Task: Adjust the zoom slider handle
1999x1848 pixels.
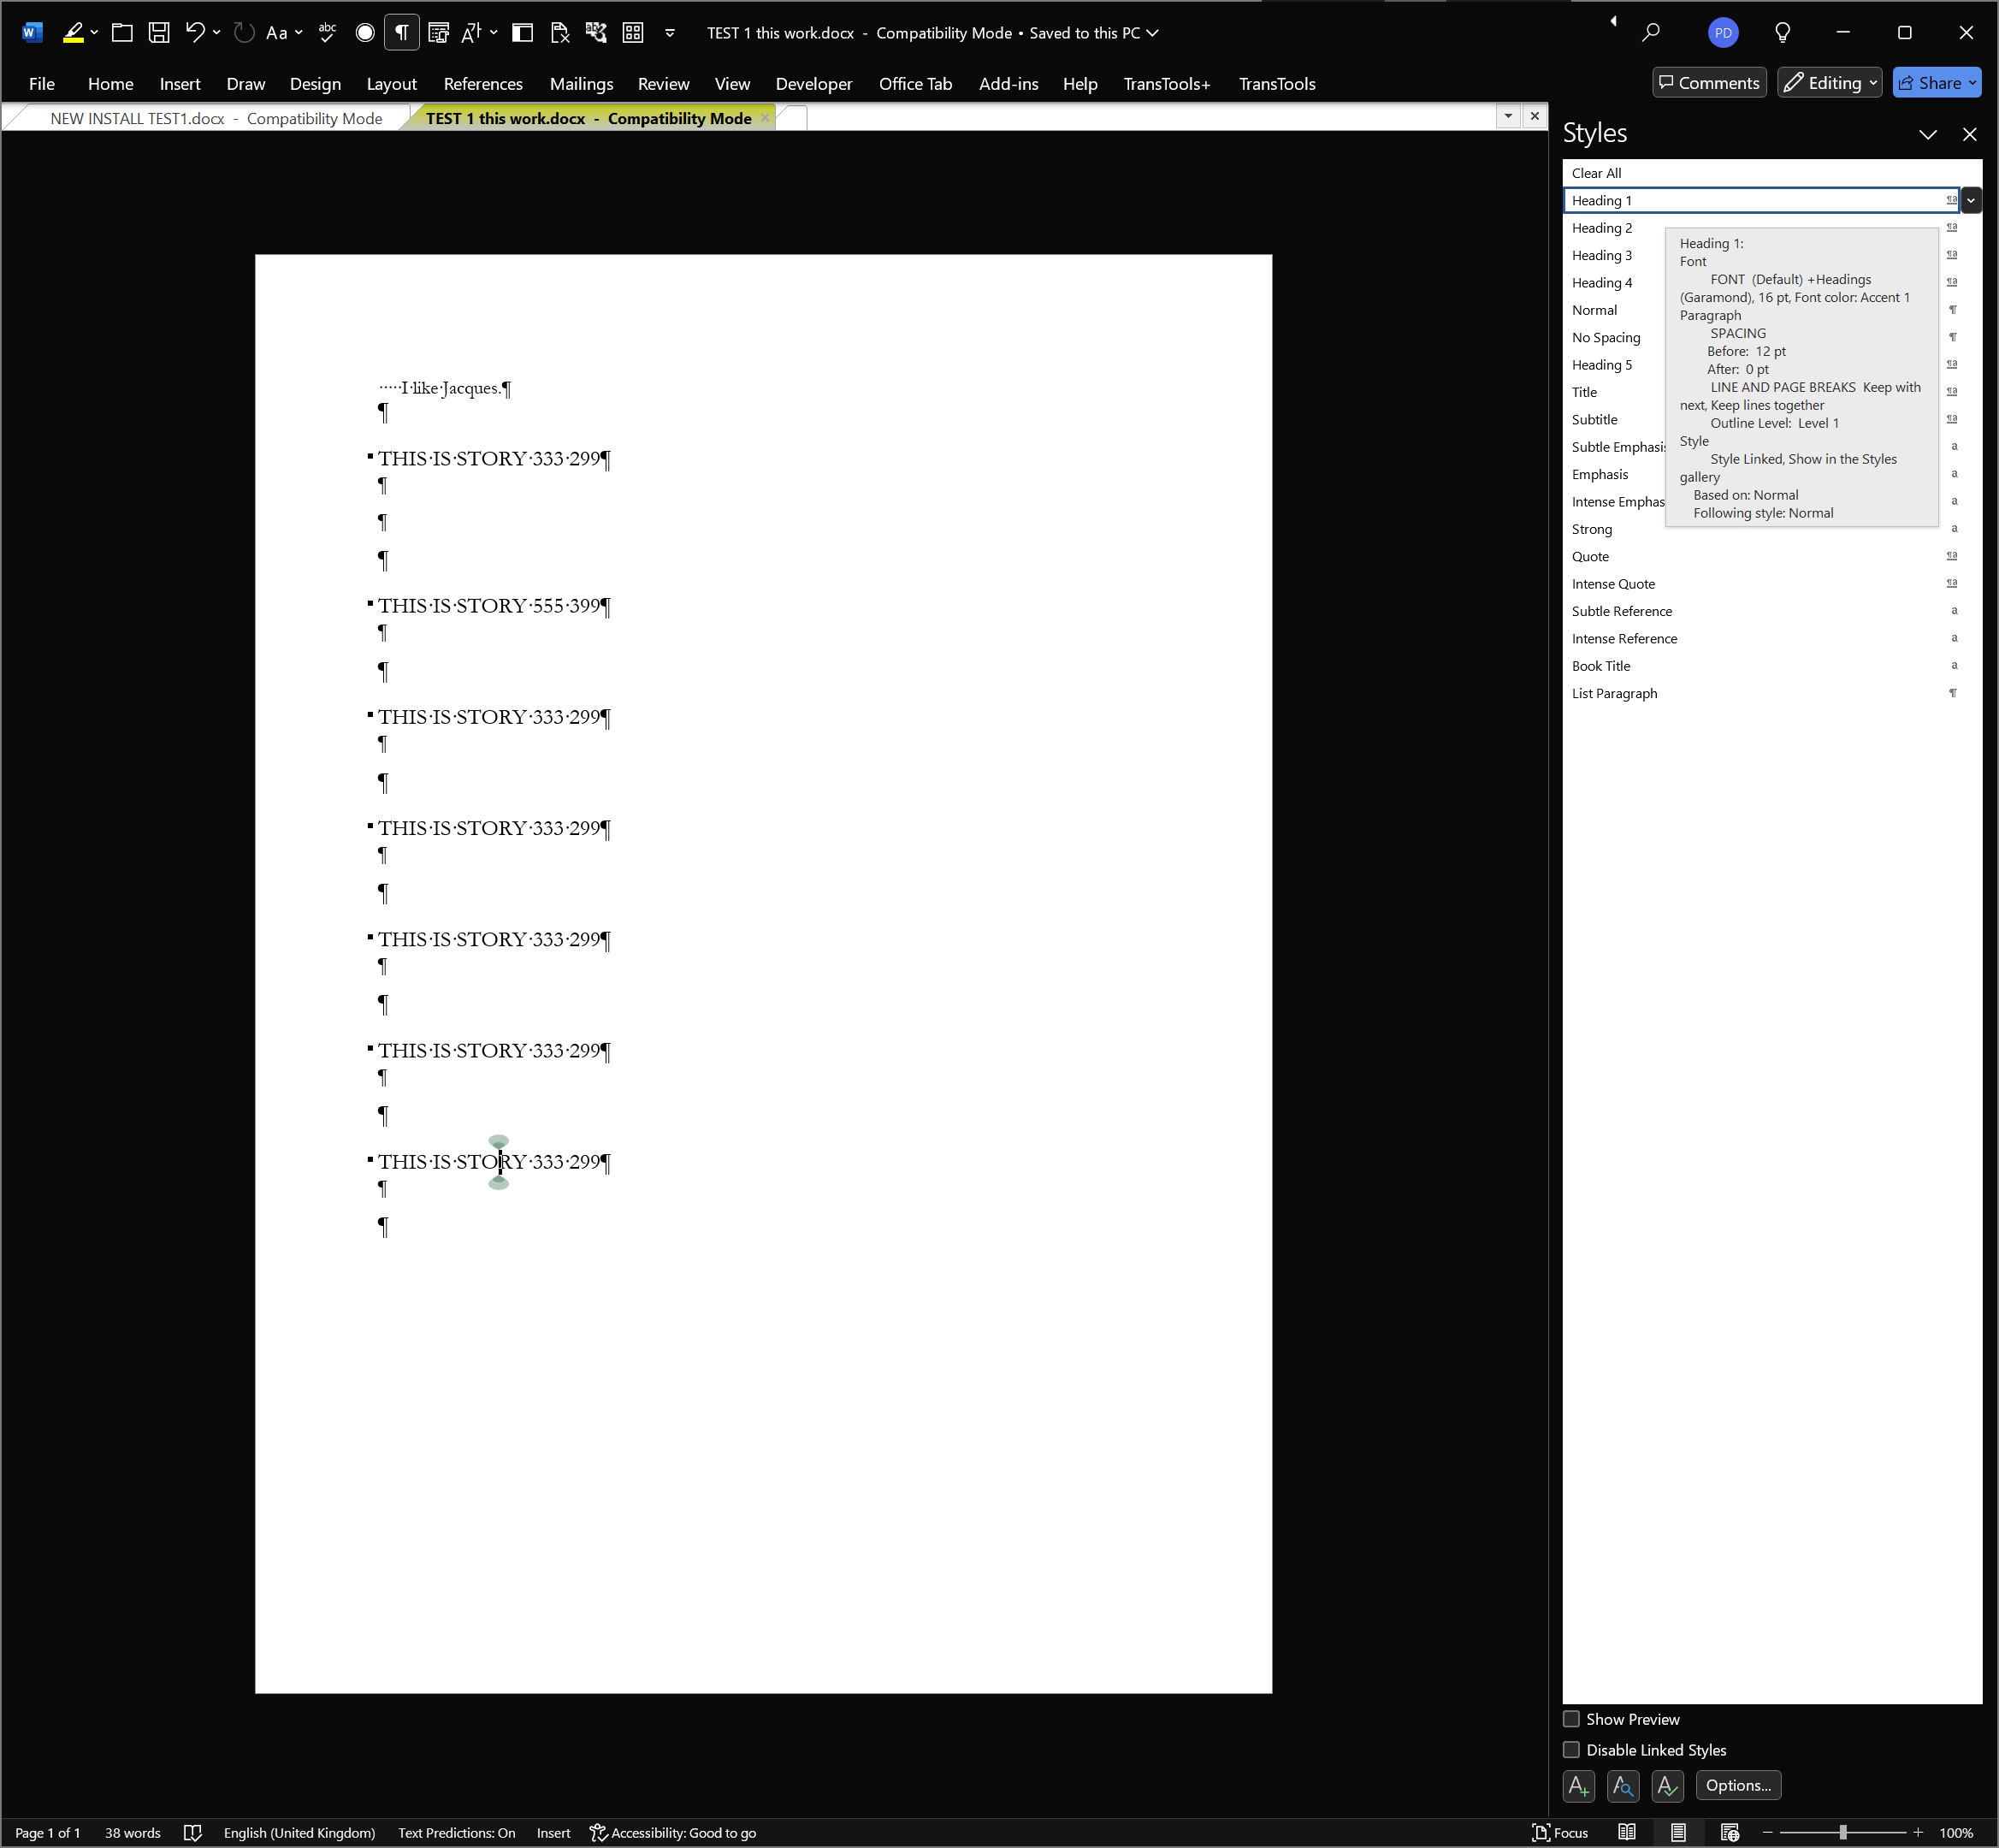Action: pos(1842,1832)
